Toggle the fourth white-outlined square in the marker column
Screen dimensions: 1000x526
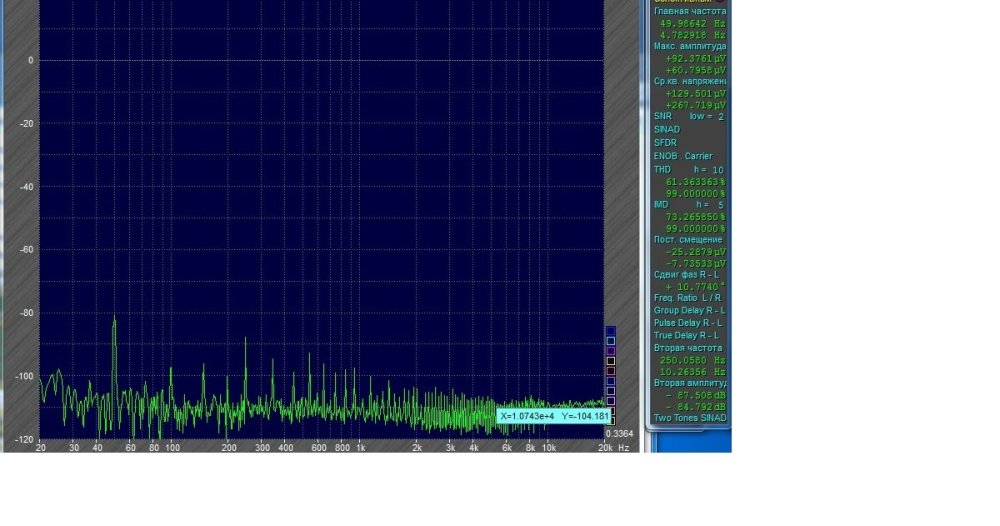click(x=610, y=361)
